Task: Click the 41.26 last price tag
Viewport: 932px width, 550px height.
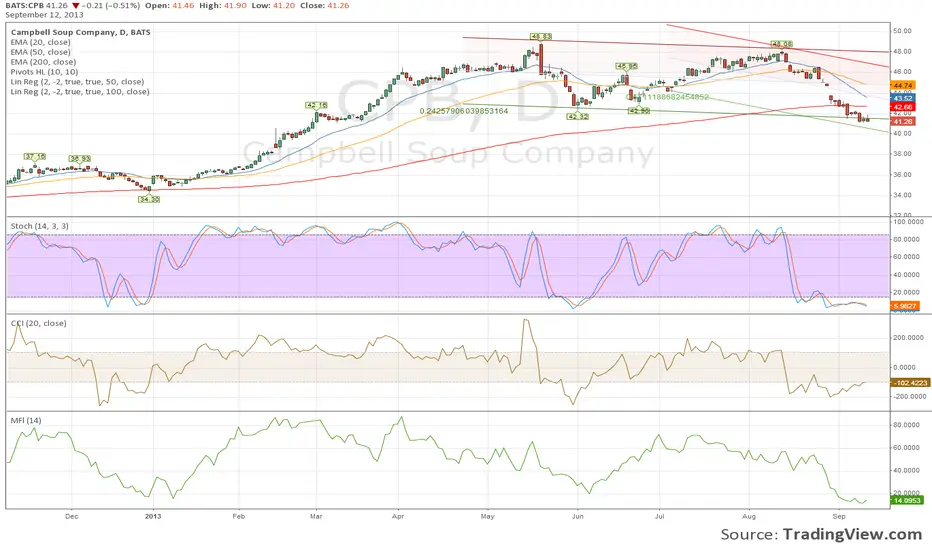Action: (903, 121)
